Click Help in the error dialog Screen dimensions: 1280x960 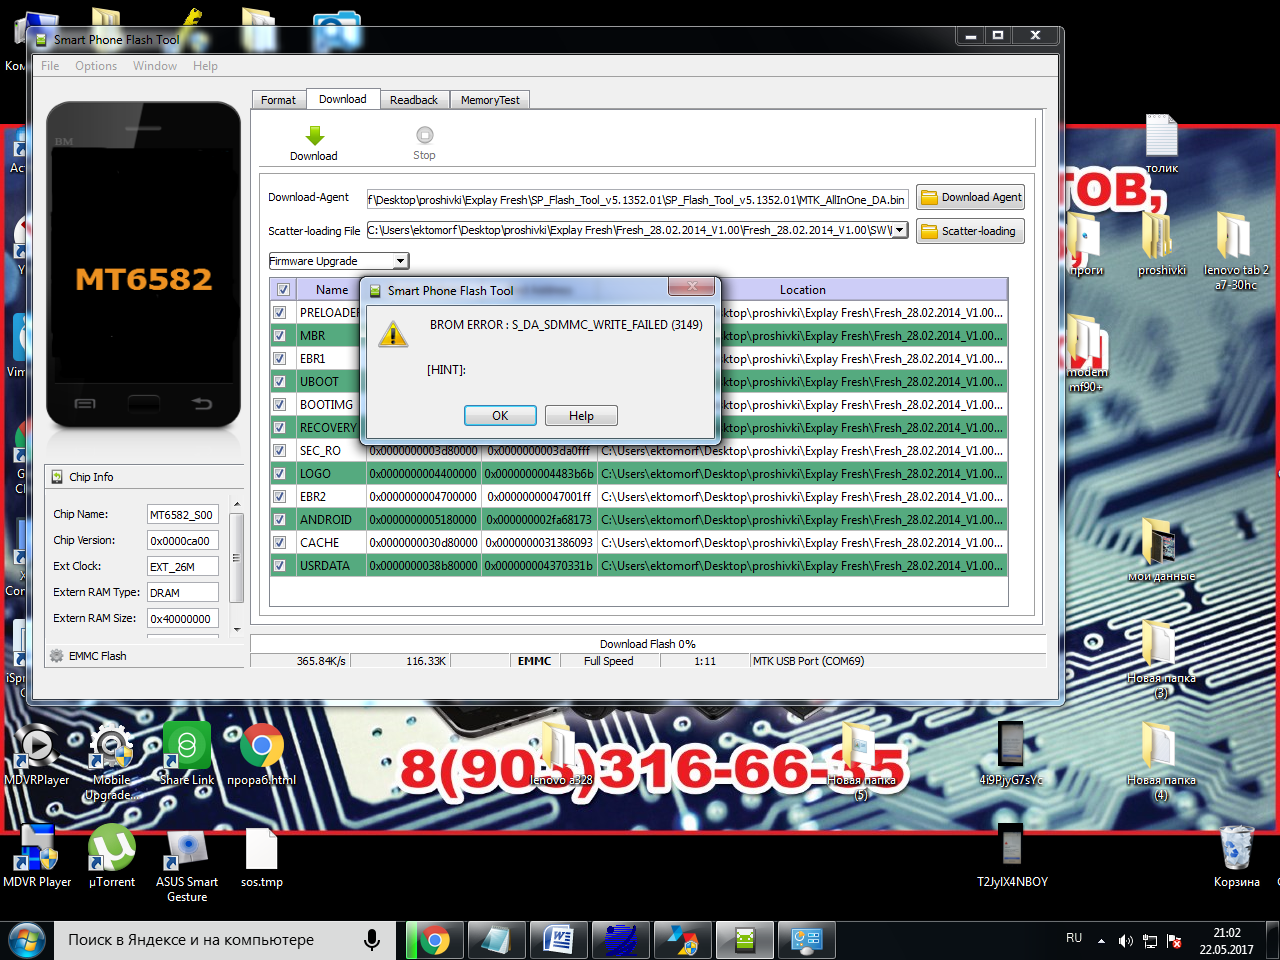pyautogui.click(x=581, y=416)
